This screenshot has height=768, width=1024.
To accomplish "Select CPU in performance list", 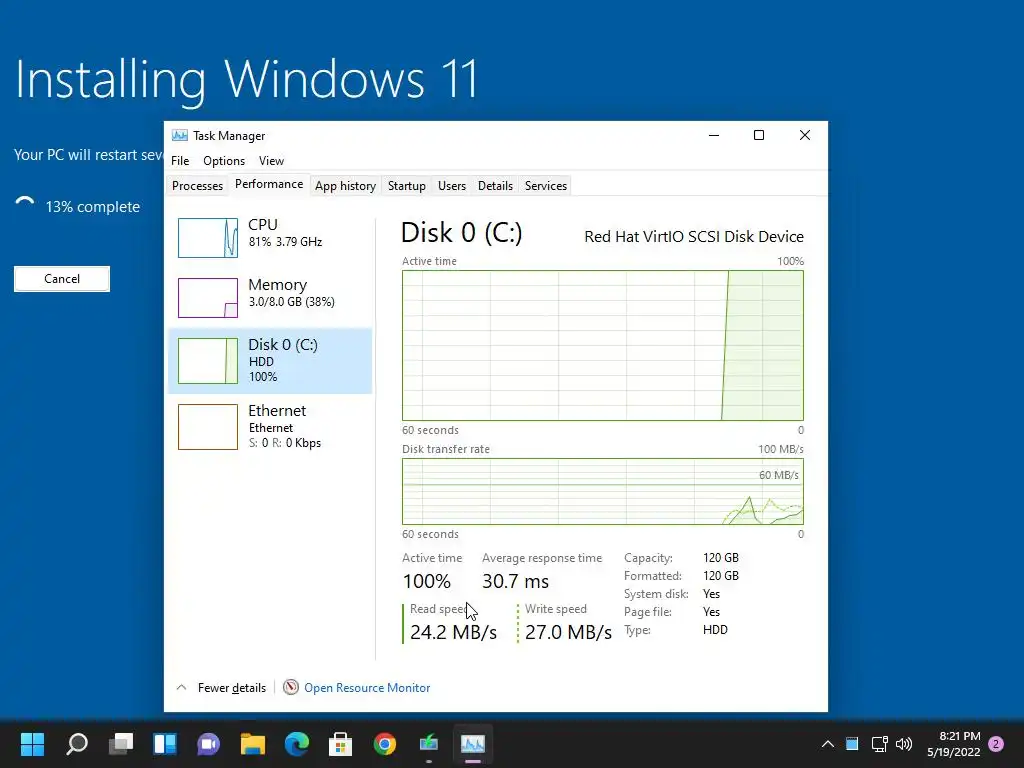I will point(270,237).
